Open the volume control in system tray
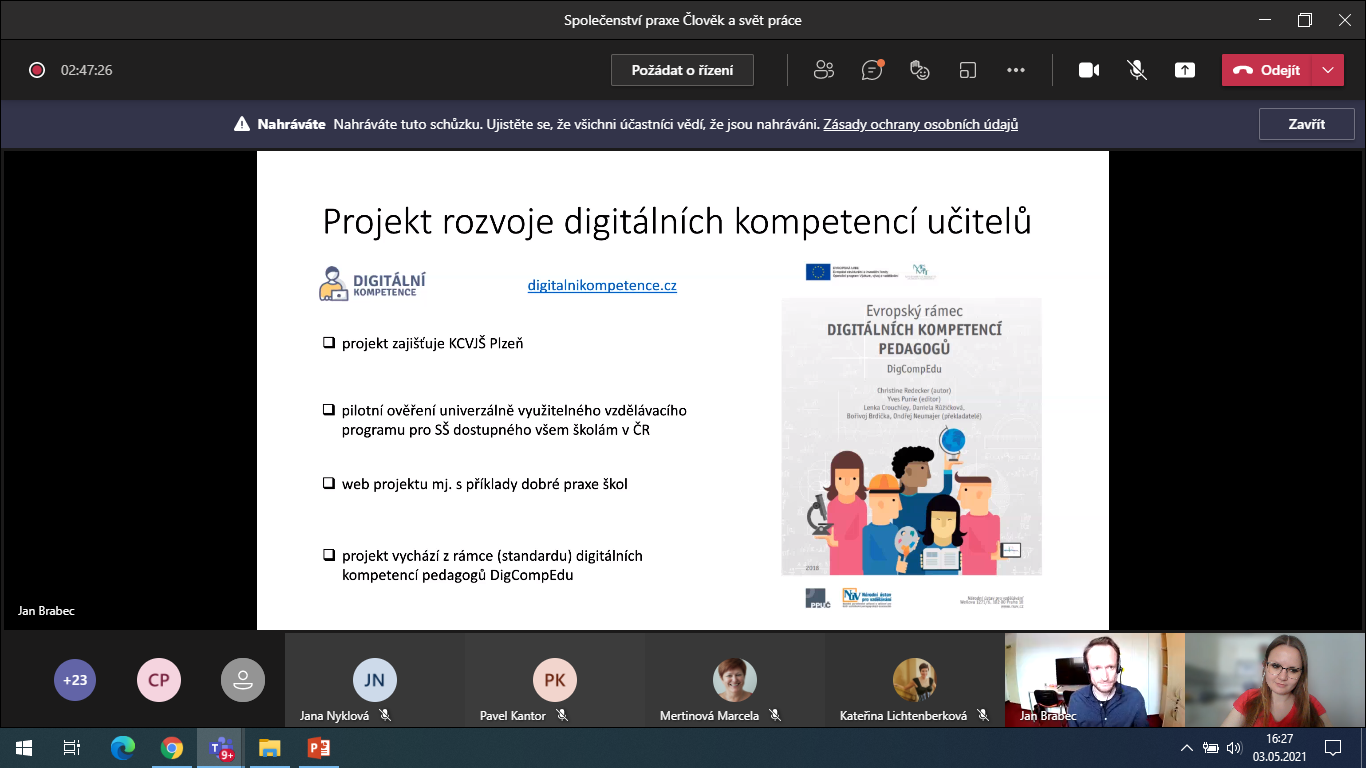1366x768 pixels. click(1234, 748)
